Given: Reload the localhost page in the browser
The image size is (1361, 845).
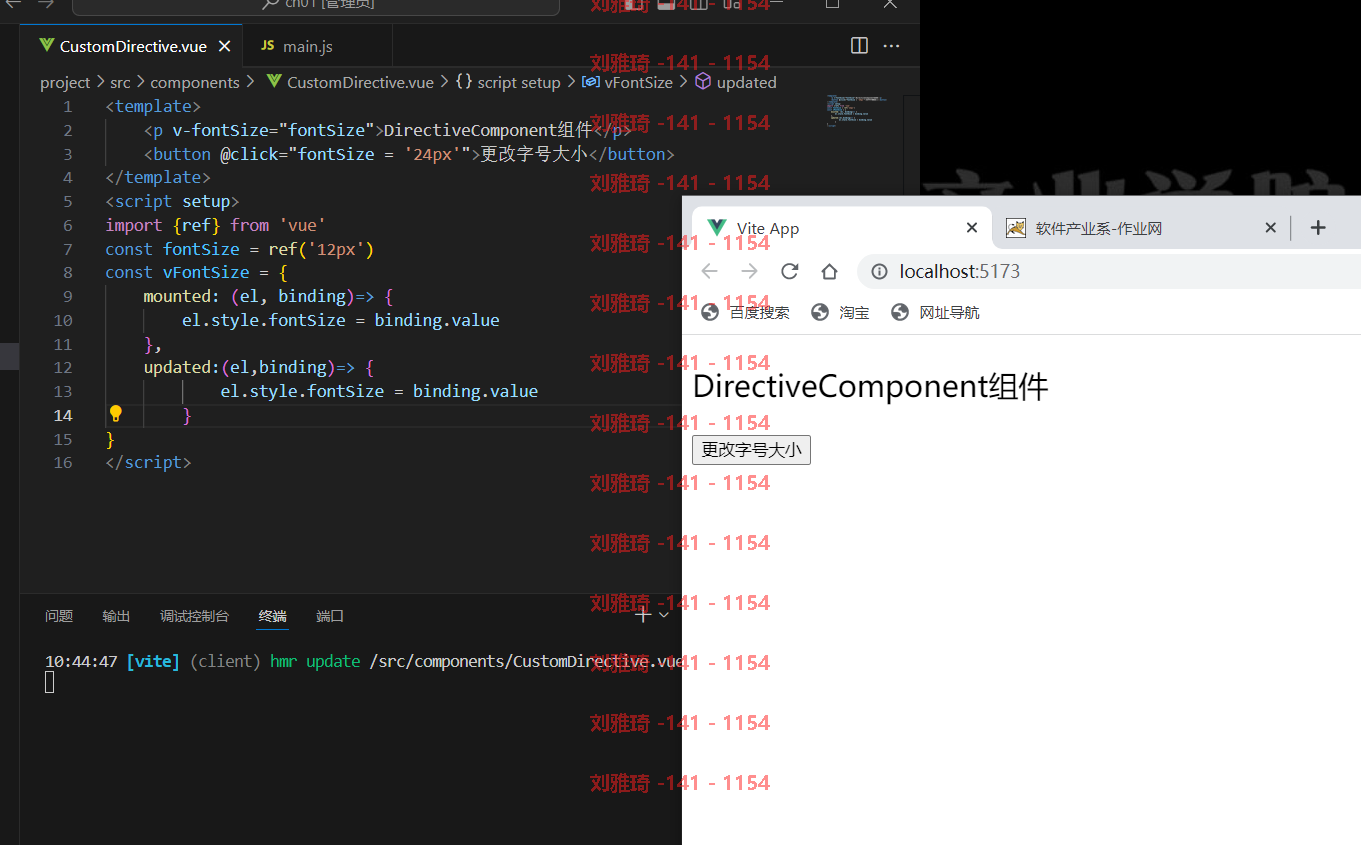Looking at the screenshot, I should (x=789, y=271).
